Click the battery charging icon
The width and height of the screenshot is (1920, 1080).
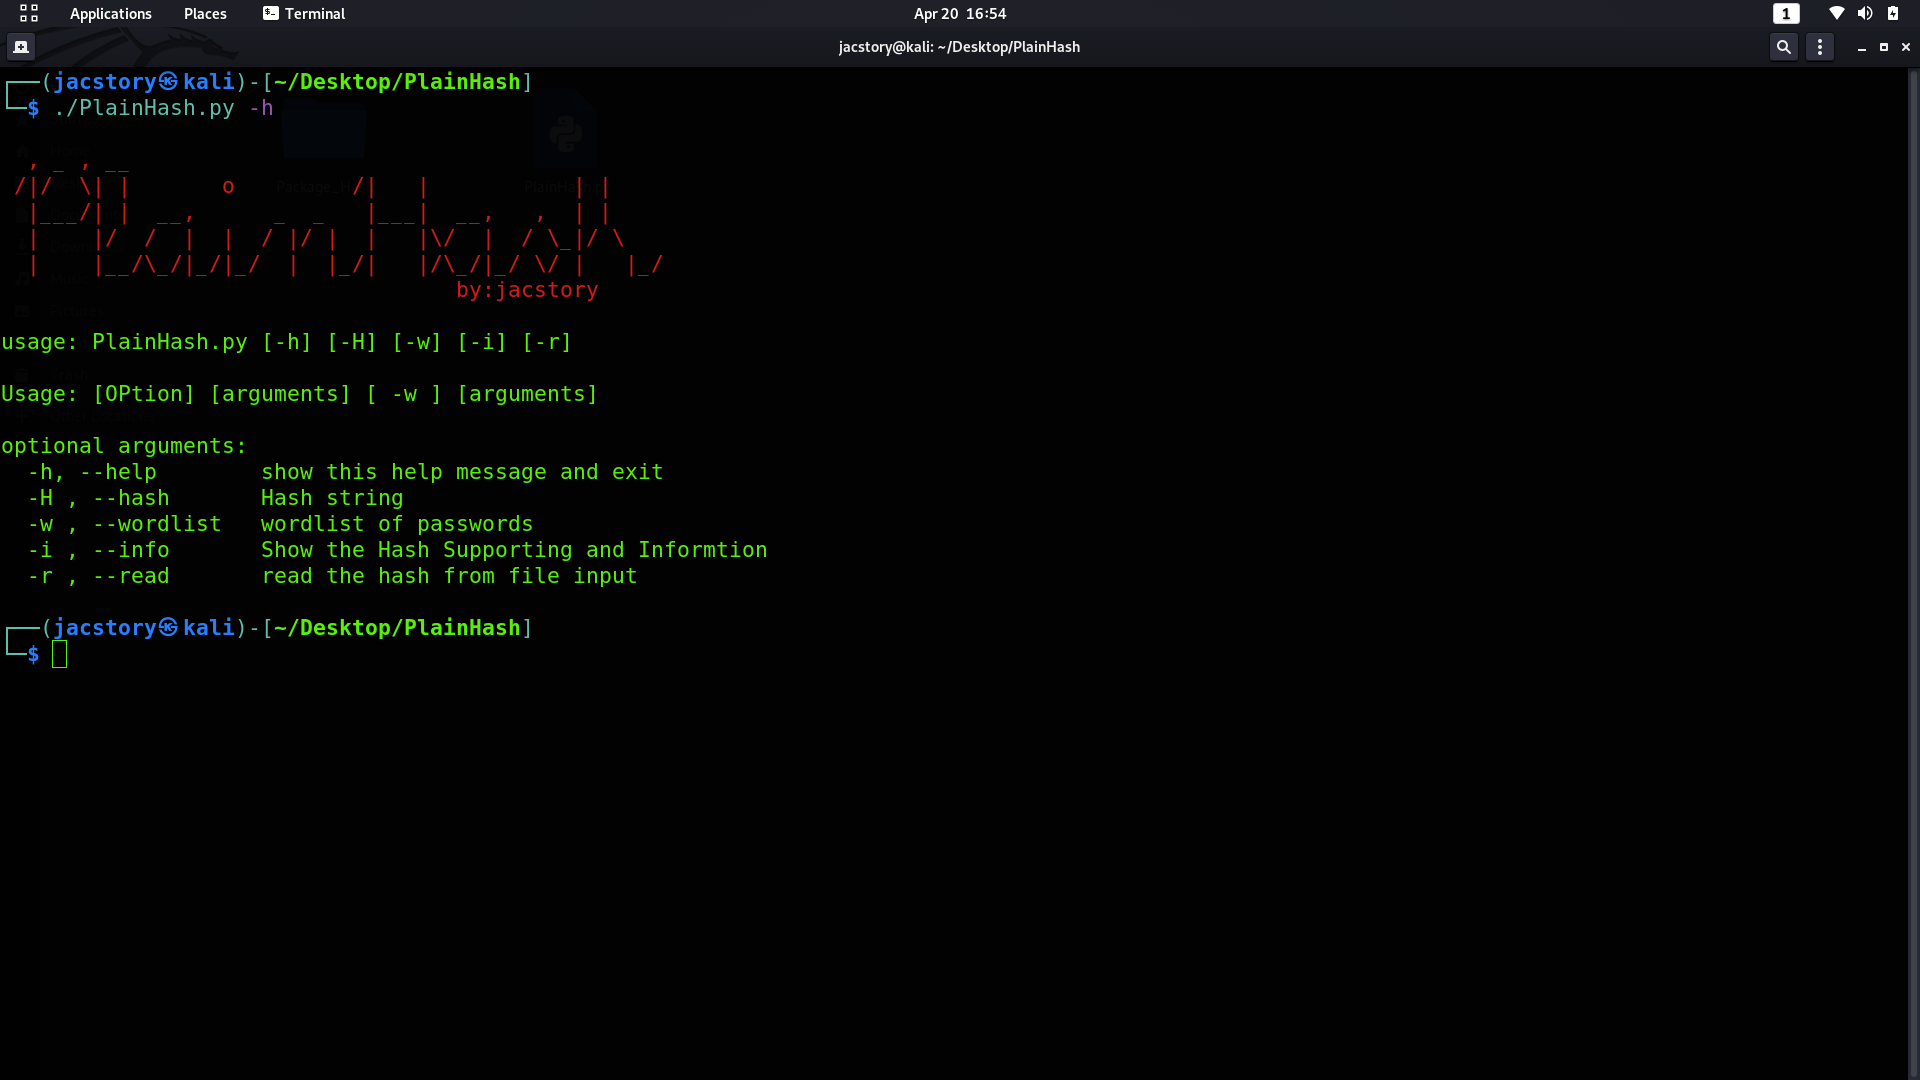1893,13
